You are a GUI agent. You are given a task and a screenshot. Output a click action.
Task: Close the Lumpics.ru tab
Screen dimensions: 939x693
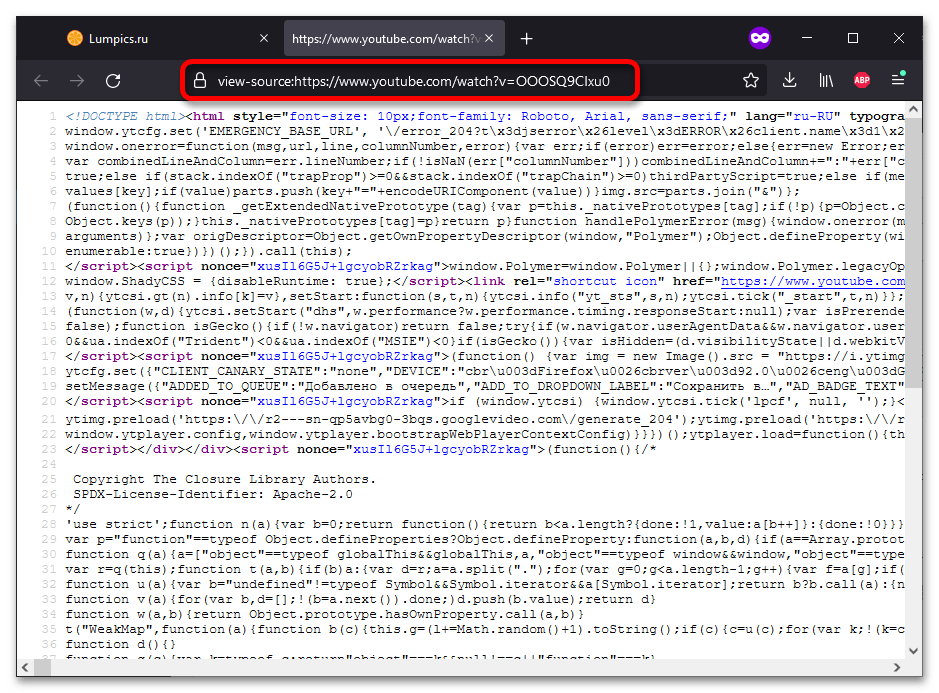pos(264,38)
